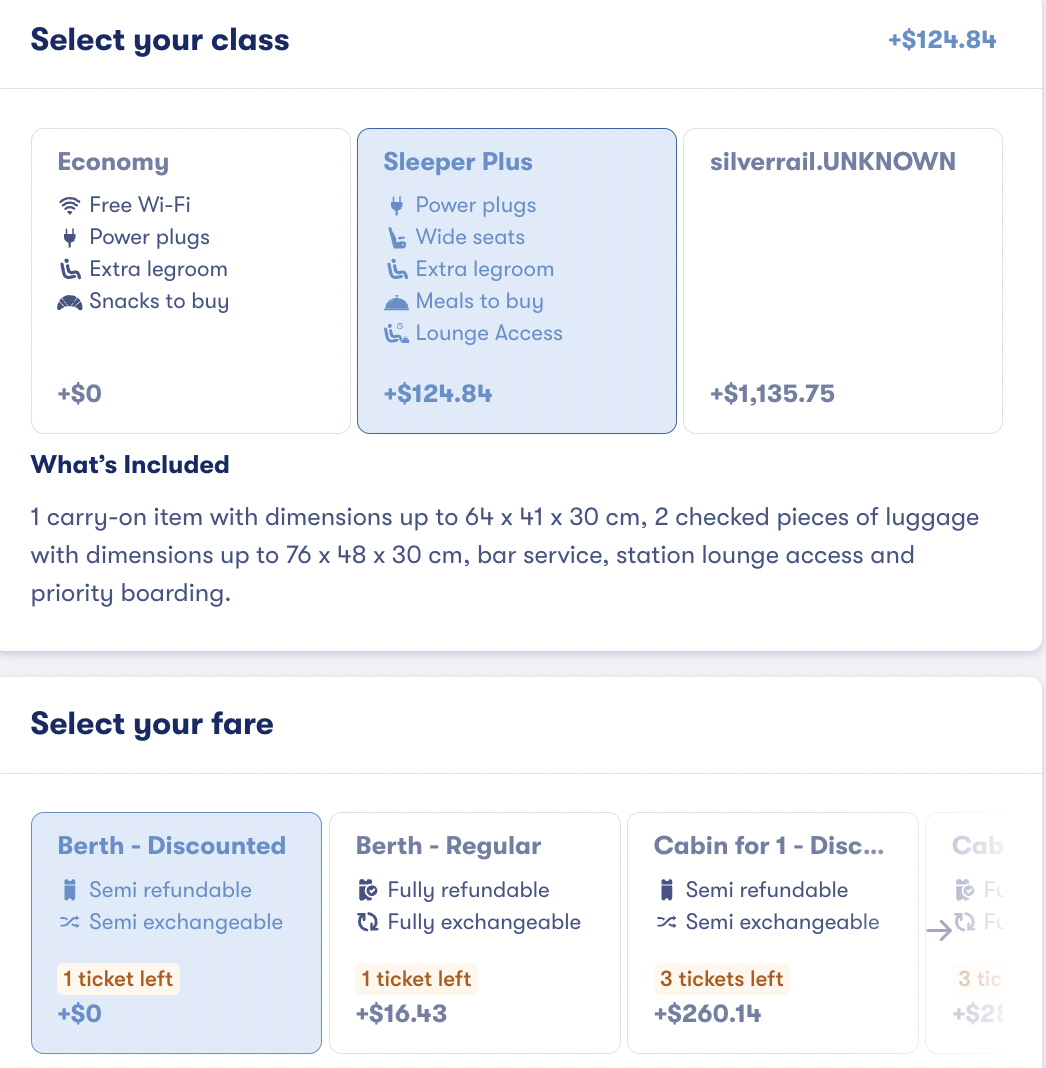Choose the silverrail.UNKNOWN class option
Viewport: 1046px width, 1068px height.
coord(842,281)
